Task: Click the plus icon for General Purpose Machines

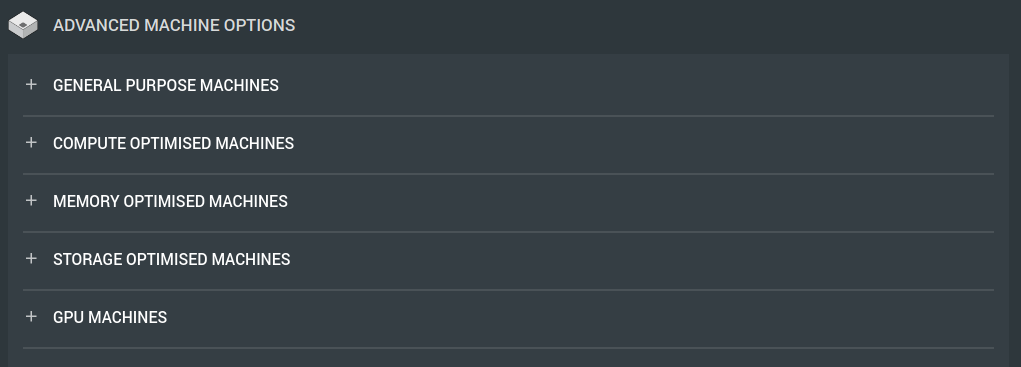Action: click(31, 85)
